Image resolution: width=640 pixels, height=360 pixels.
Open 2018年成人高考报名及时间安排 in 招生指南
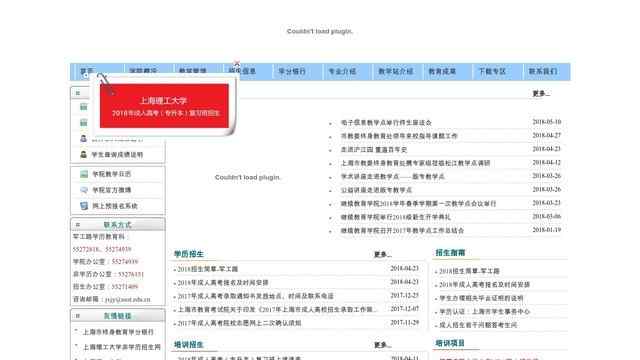coord(484,284)
